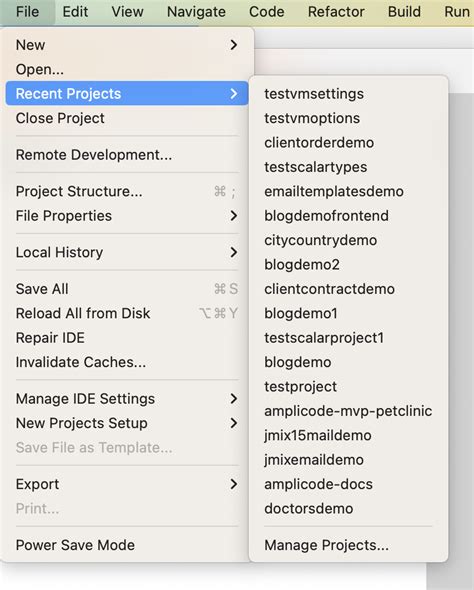Expand the Export submenu arrow
This screenshot has height=590, width=474.
coord(234,484)
